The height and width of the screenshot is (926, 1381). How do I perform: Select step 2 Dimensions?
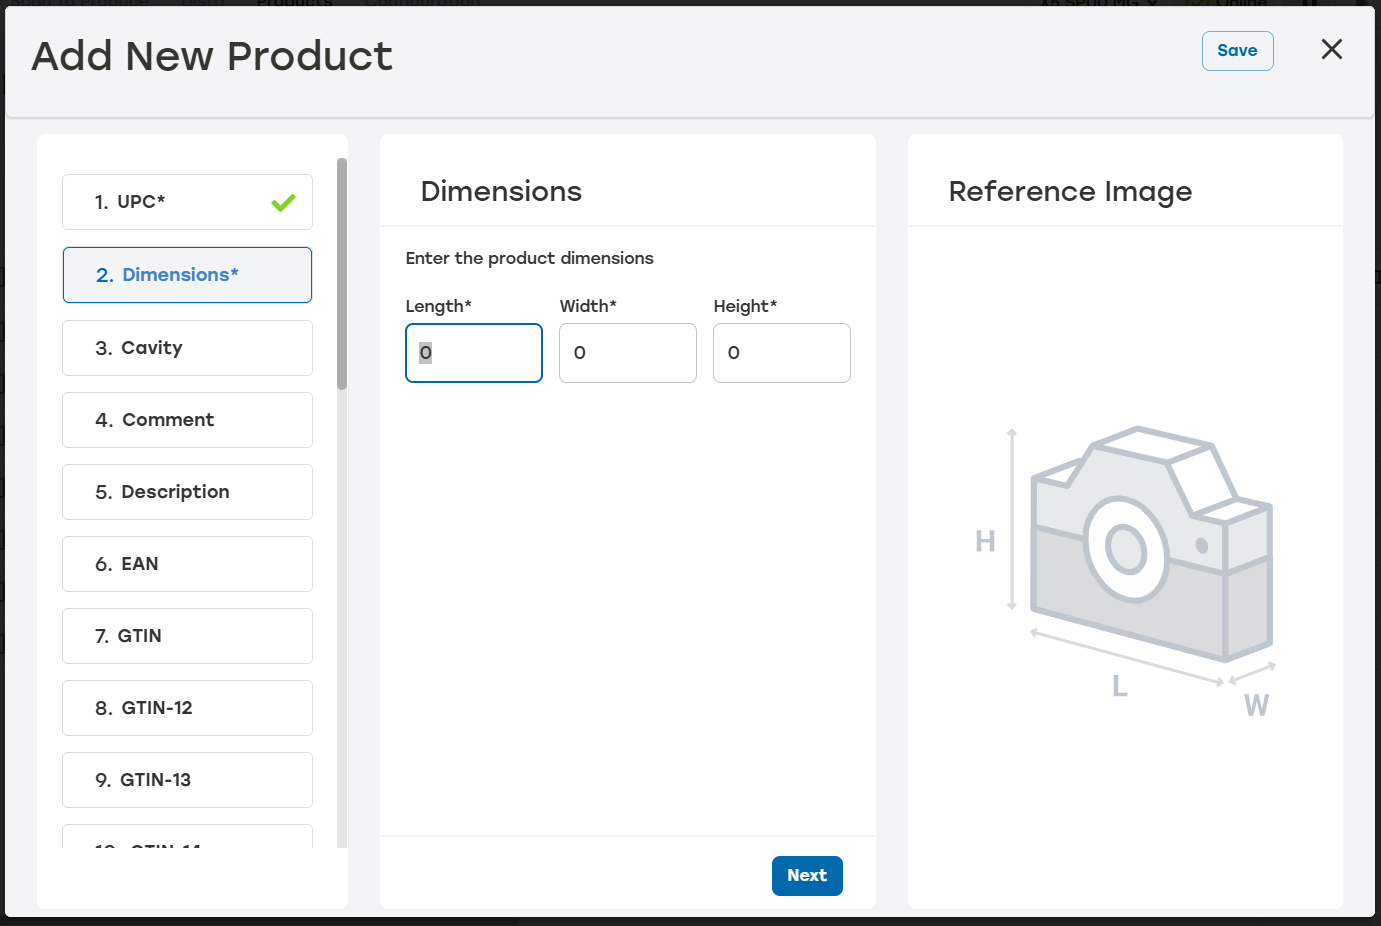[187, 275]
